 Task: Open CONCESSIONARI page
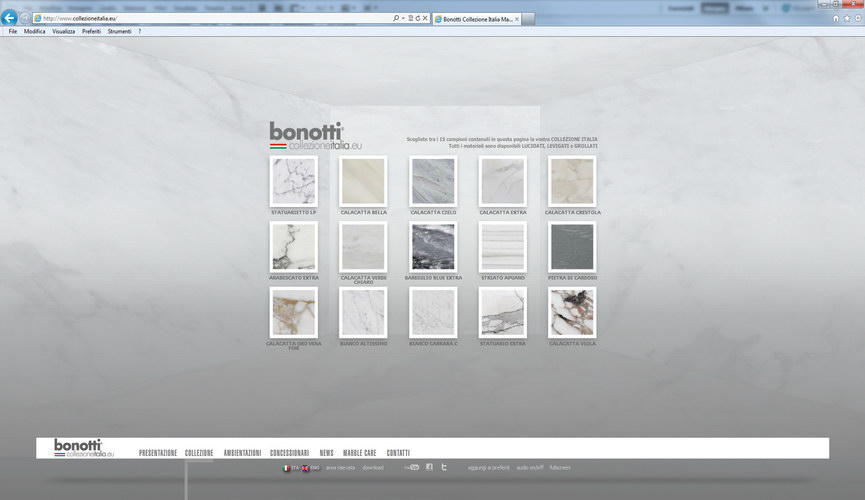tap(289, 453)
